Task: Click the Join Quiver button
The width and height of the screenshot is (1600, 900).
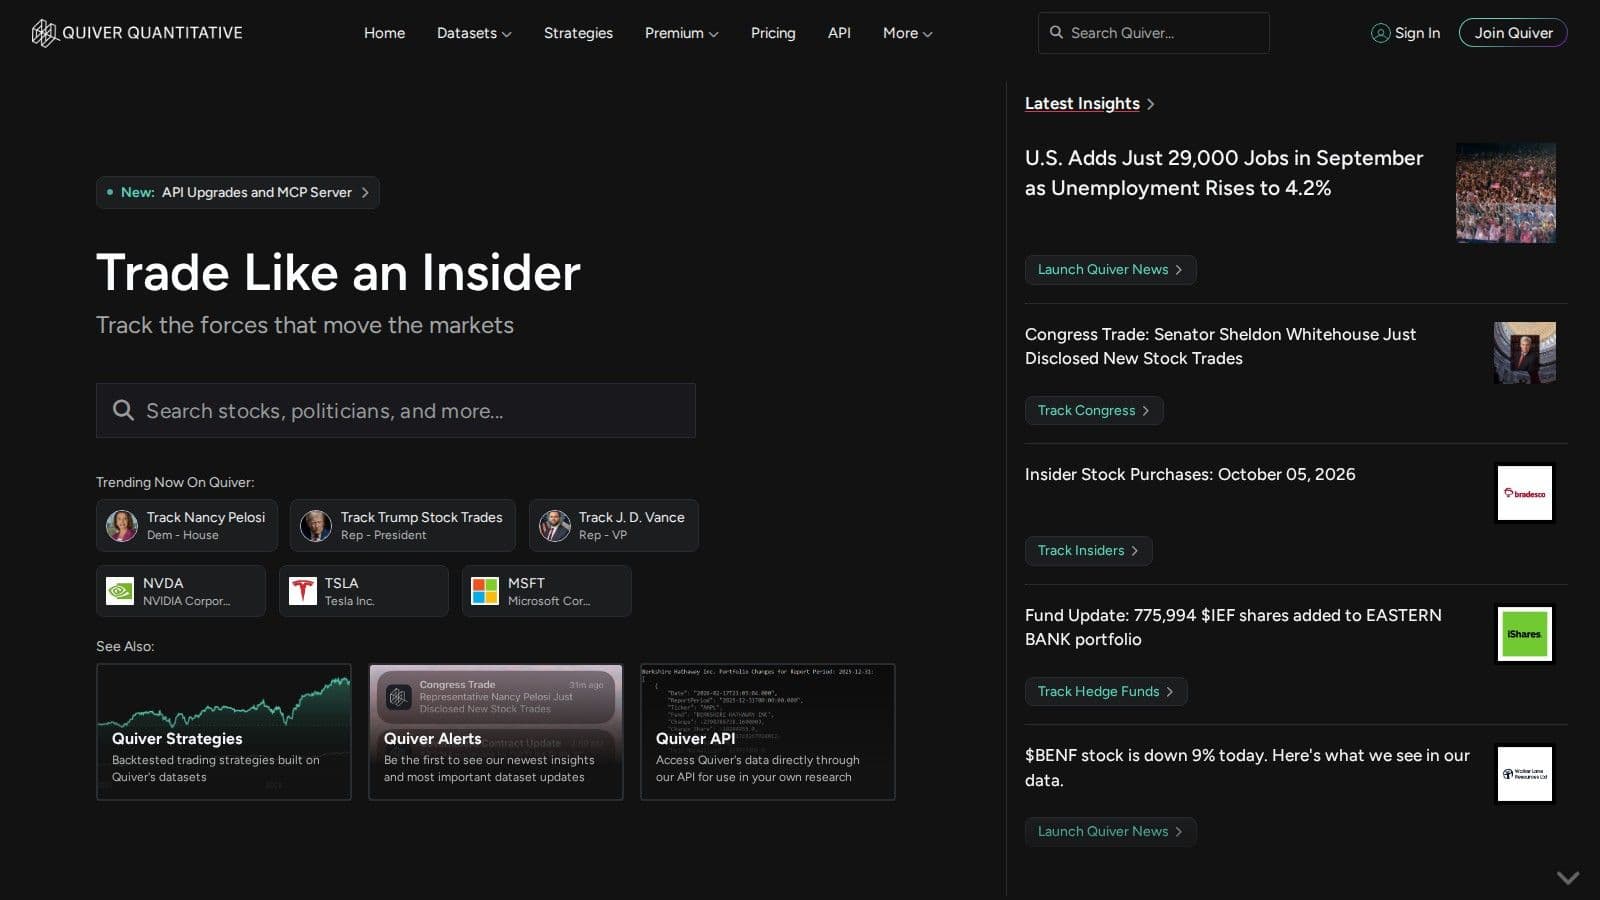Action: (x=1513, y=33)
